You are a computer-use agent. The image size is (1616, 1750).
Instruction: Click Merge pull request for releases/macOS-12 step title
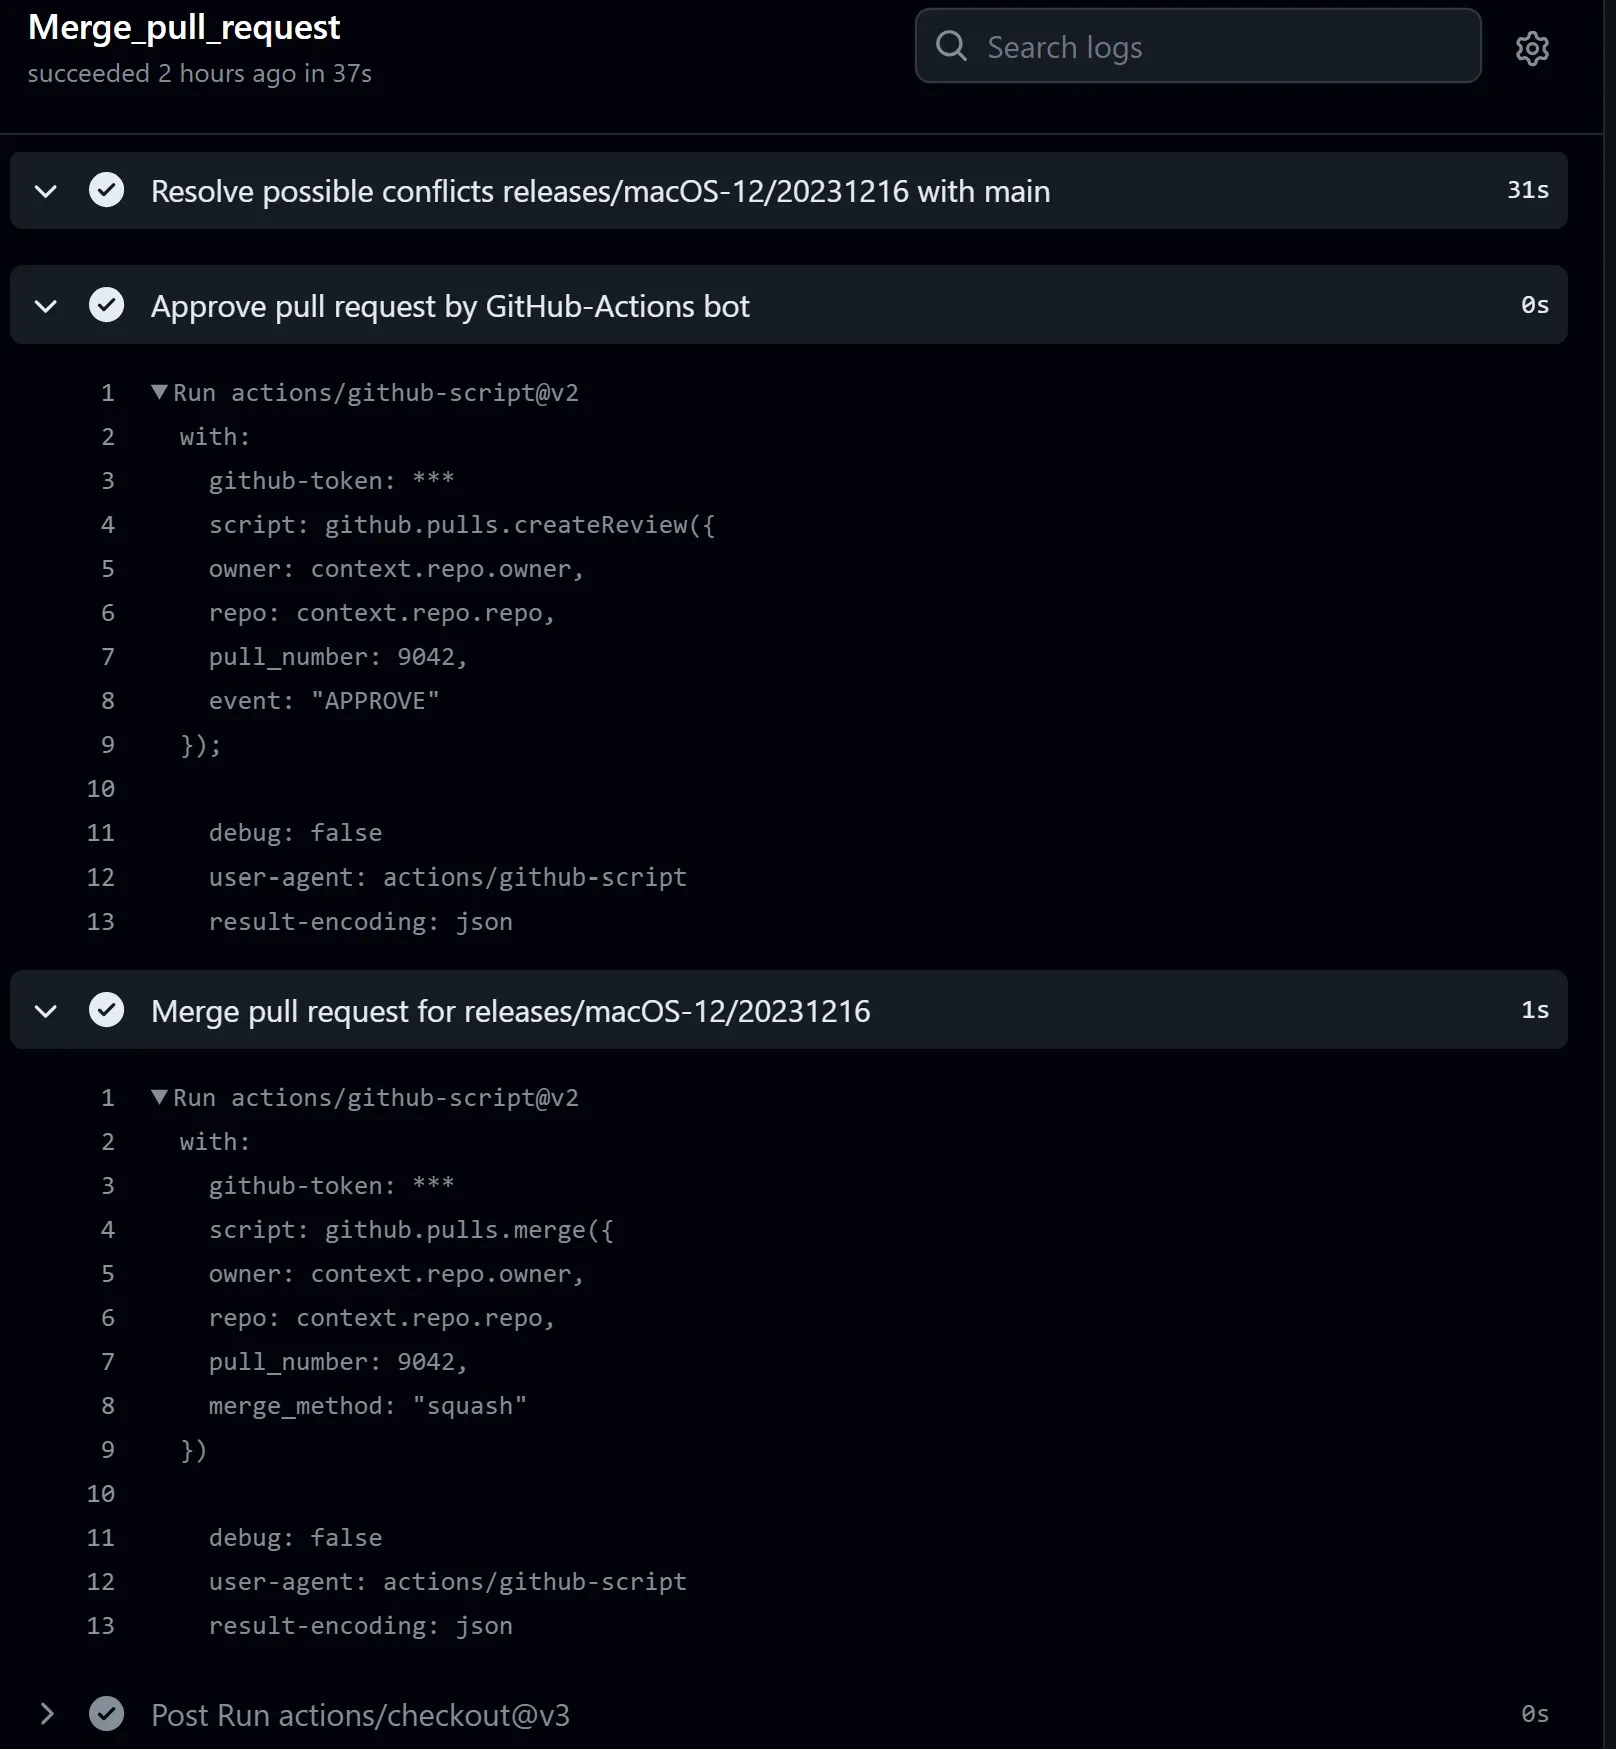[x=510, y=1011]
